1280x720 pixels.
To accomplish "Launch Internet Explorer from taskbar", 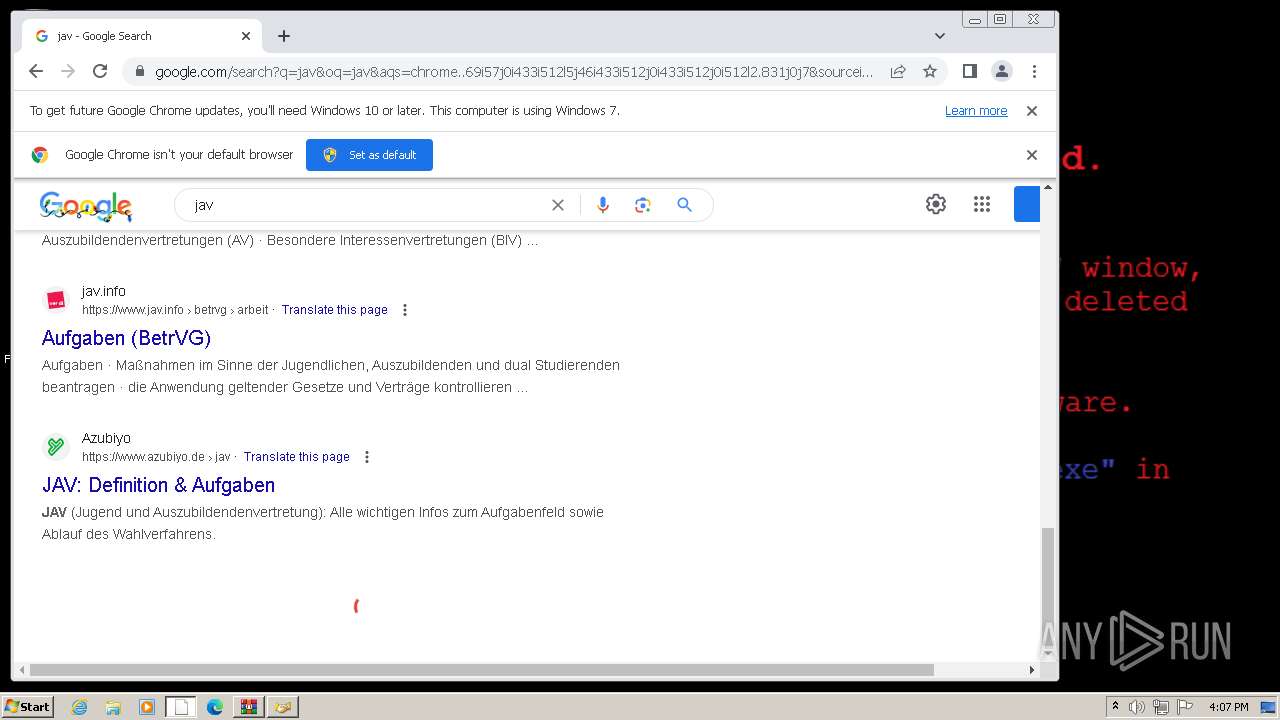I will (80, 707).
